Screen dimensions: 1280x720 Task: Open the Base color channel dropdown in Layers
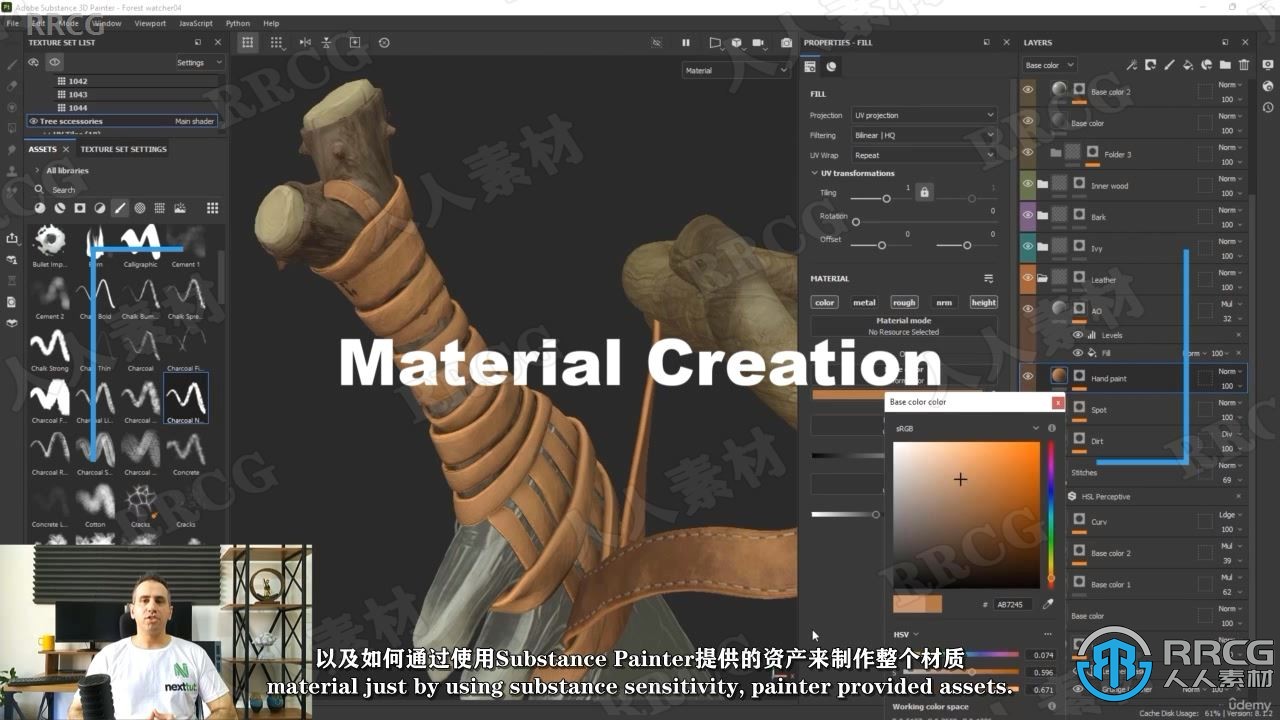tap(1049, 65)
